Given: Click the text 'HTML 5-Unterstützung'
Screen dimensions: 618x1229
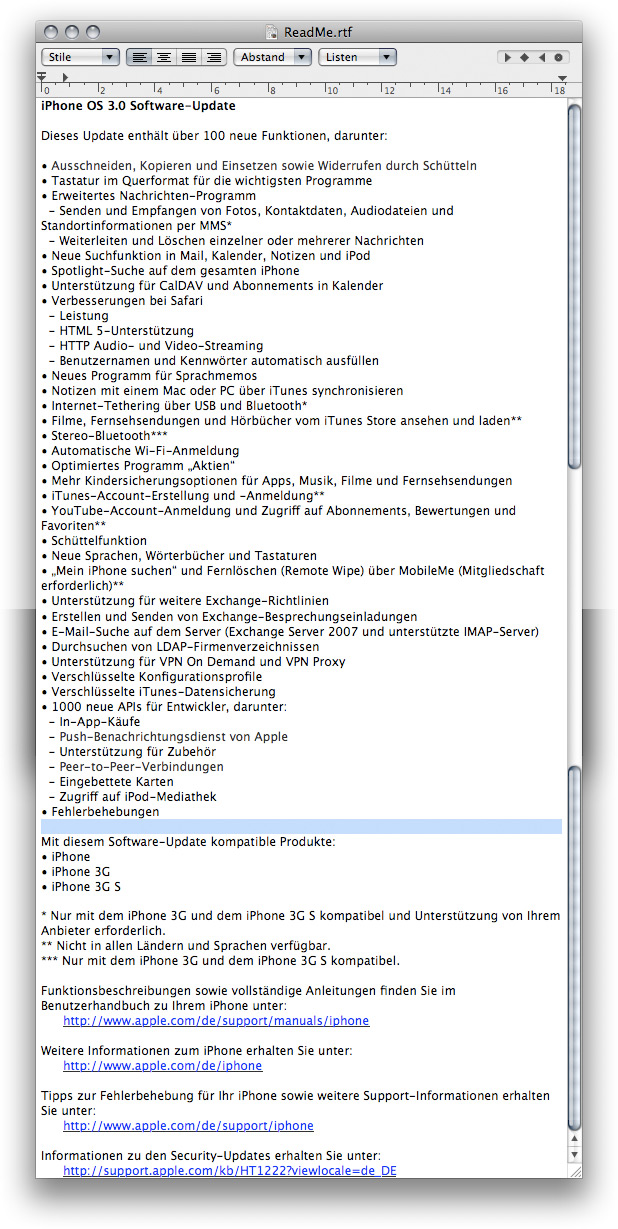Looking at the screenshot, I should point(127,331).
